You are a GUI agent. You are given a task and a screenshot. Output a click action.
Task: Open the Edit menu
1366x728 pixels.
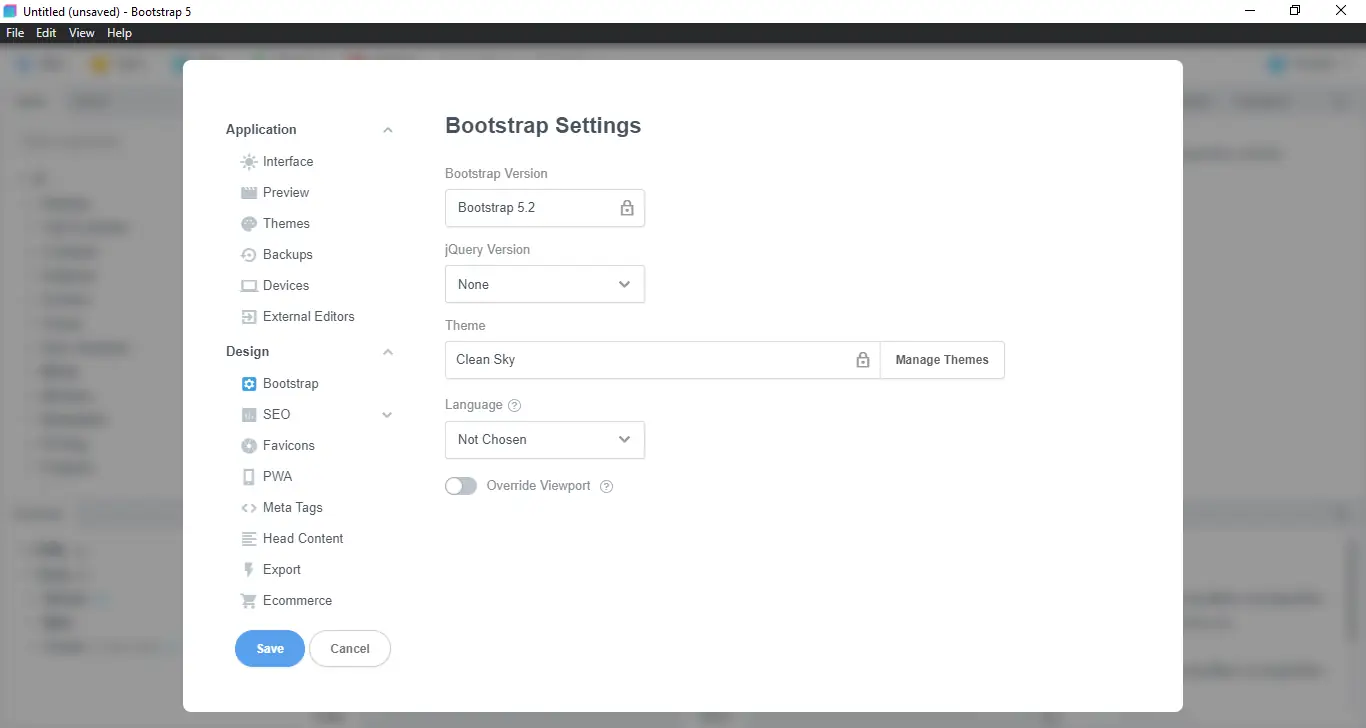(x=45, y=32)
